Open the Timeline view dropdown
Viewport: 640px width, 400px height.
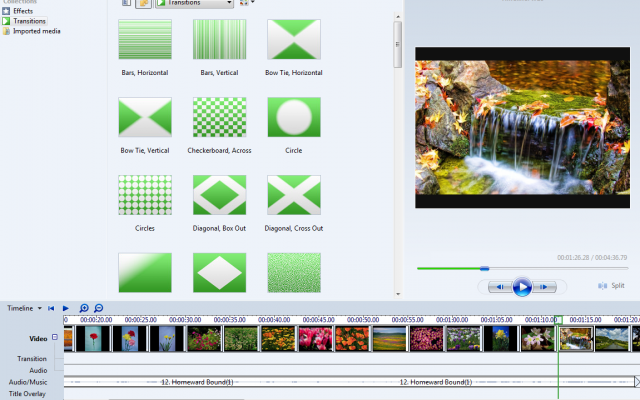[x=24, y=308]
